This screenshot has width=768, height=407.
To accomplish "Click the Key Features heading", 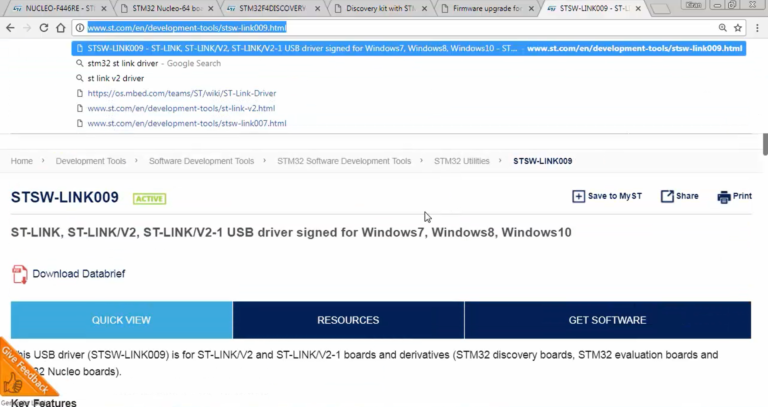I will coord(44,403).
